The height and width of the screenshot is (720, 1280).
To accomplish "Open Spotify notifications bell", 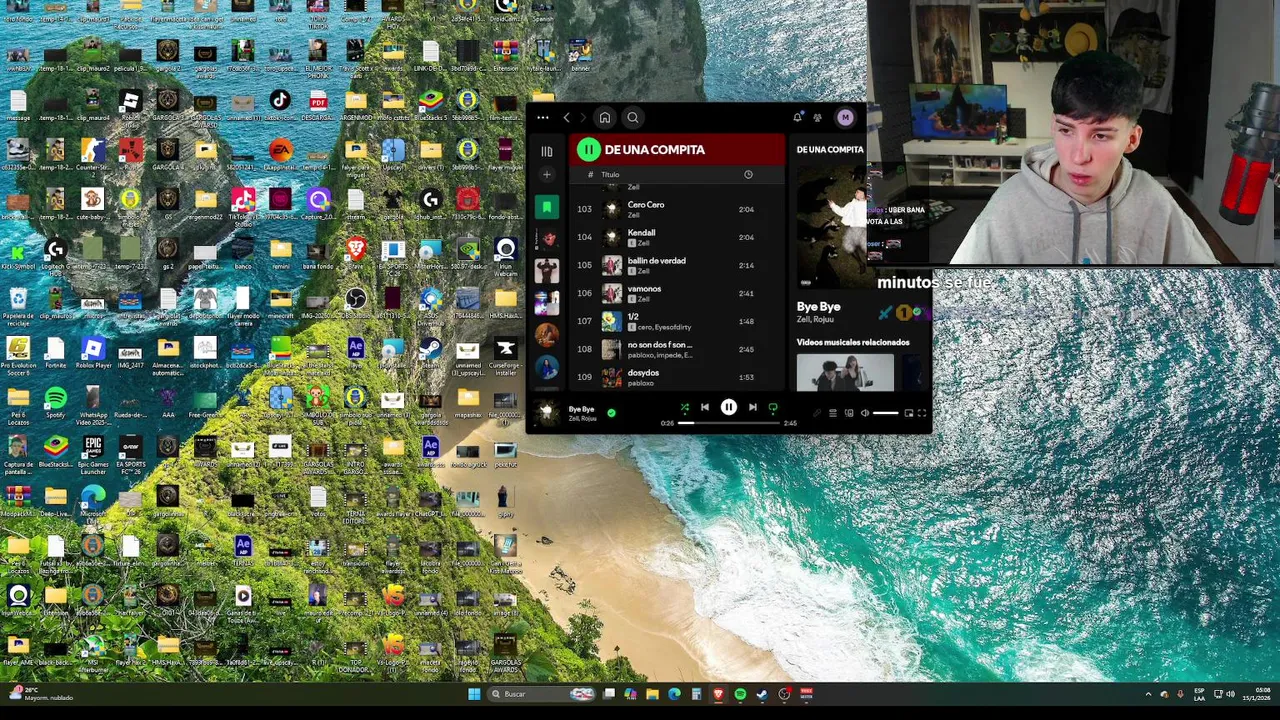I will [x=797, y=118].
